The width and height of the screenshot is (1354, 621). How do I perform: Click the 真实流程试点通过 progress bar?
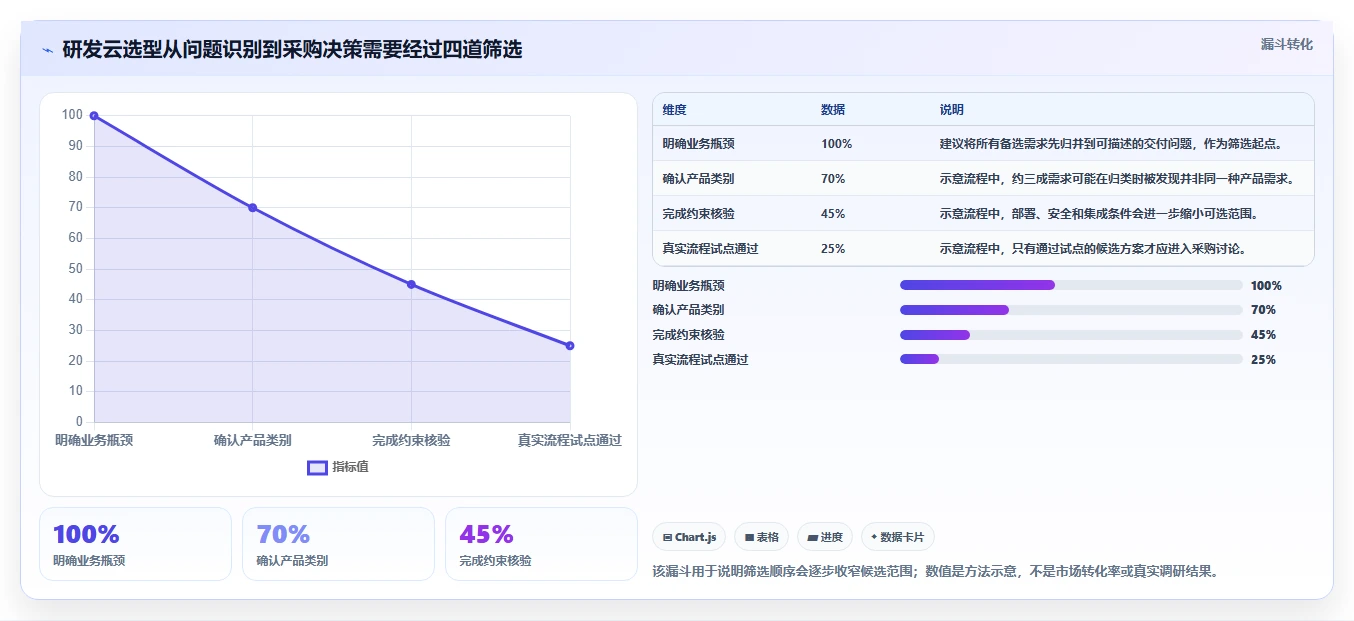point(1071,360)
